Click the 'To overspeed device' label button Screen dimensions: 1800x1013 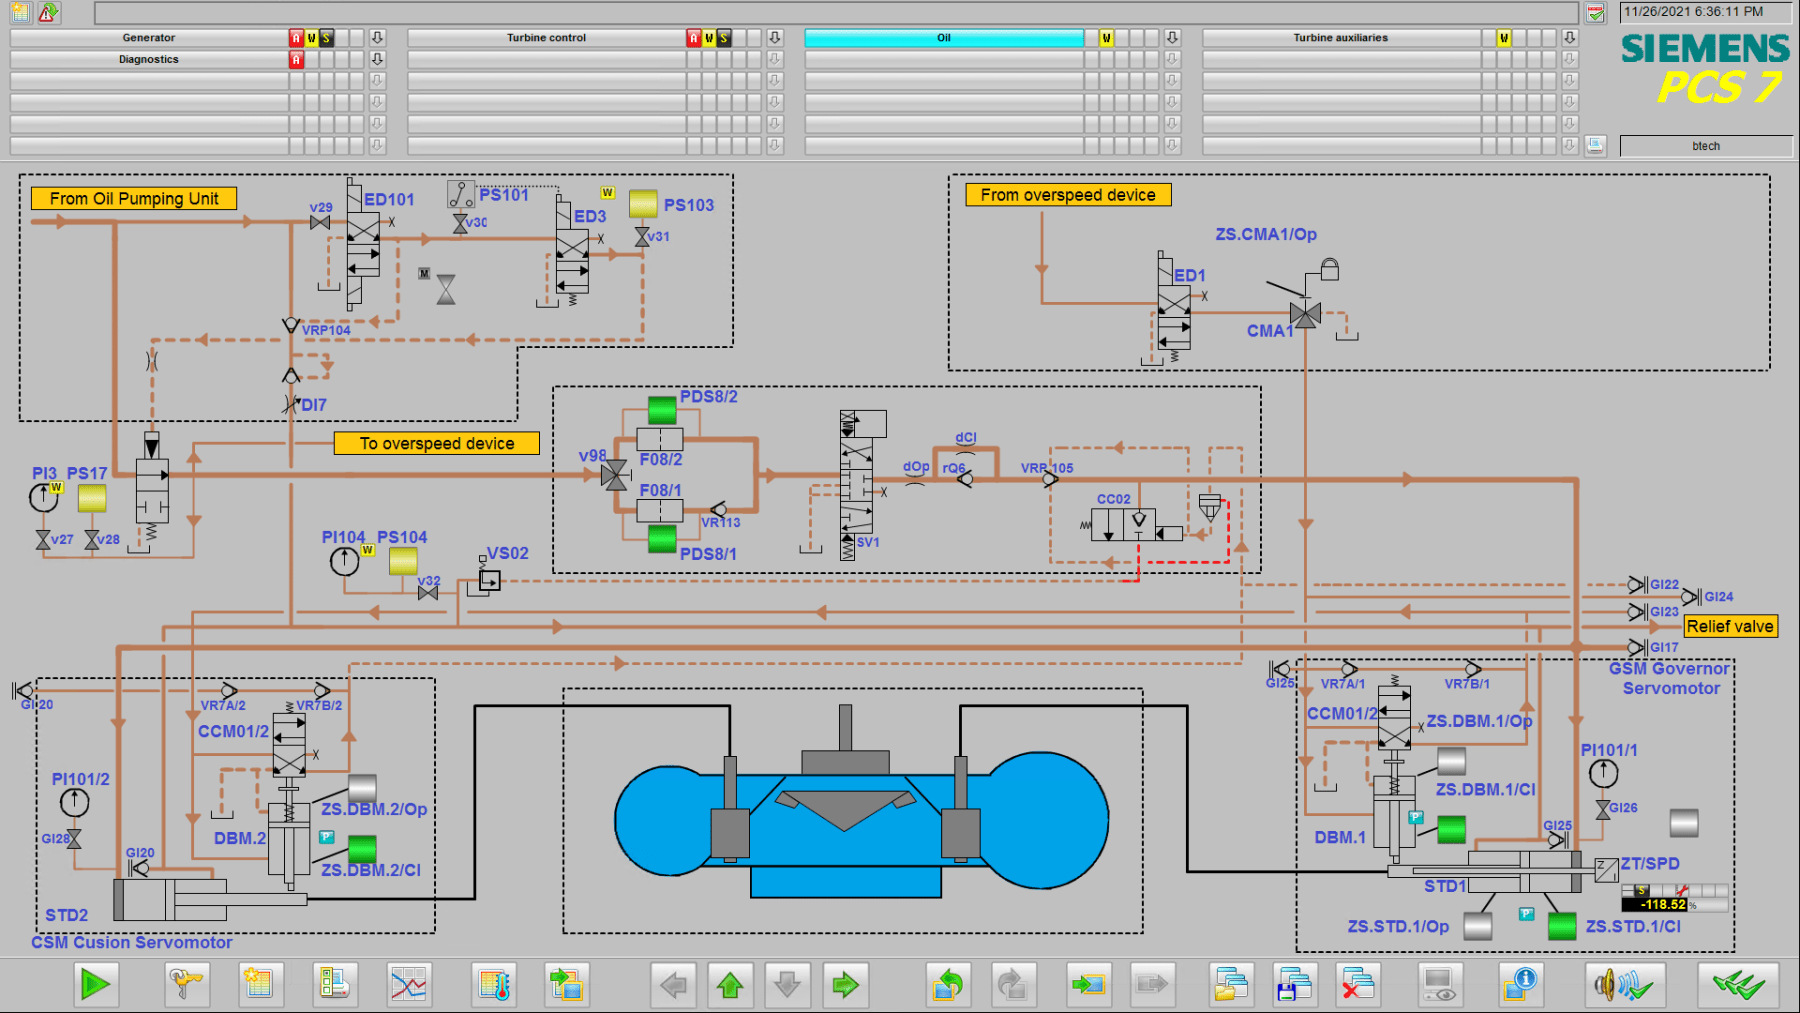click(436, 443)
